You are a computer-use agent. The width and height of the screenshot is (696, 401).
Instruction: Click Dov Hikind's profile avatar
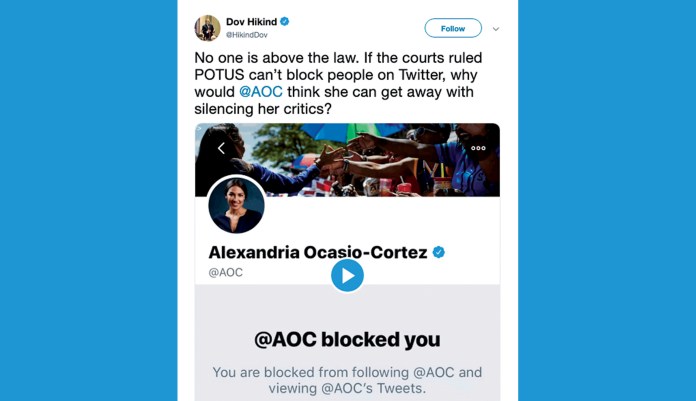pos(208,28)
